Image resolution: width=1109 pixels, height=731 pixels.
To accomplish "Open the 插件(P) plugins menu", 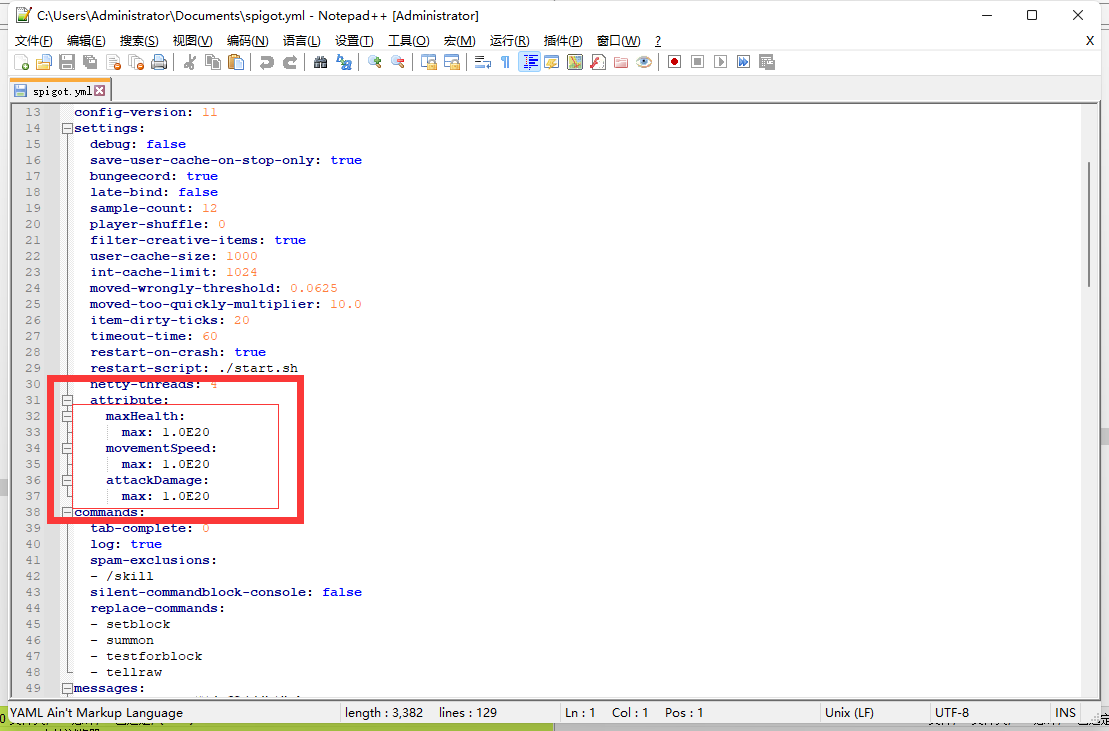I will point(563,40).
